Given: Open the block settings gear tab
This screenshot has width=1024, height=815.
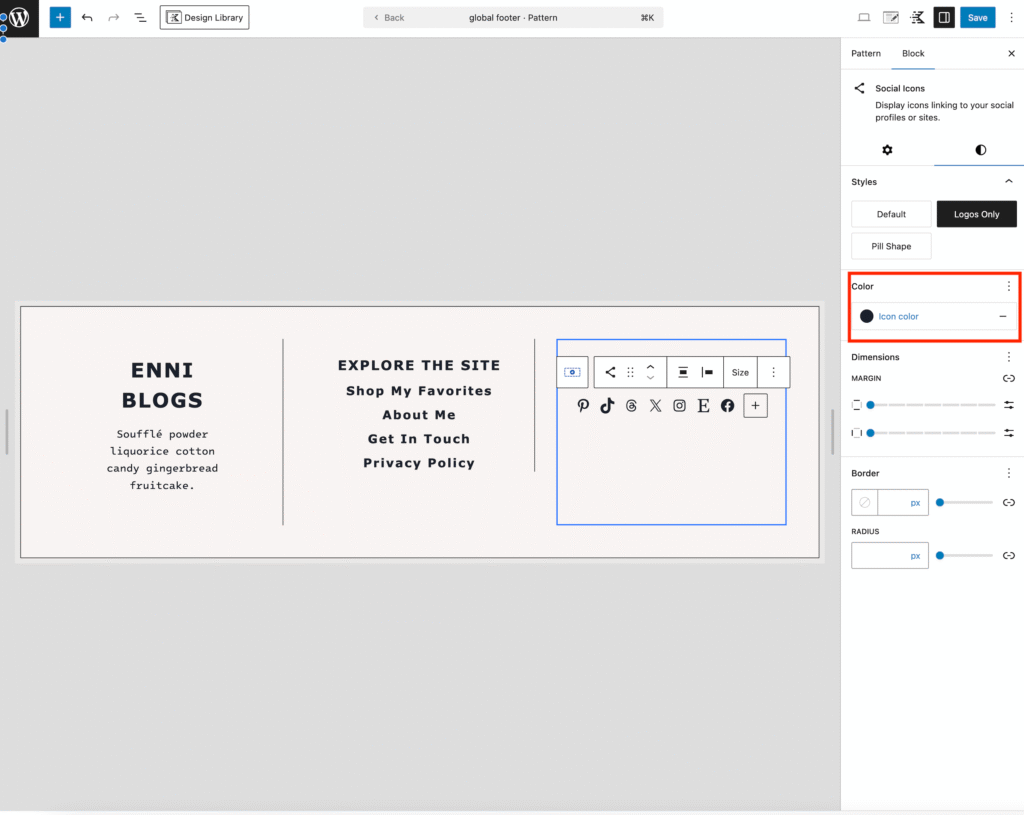Looking at the screenshot, I should click(887, 150).
